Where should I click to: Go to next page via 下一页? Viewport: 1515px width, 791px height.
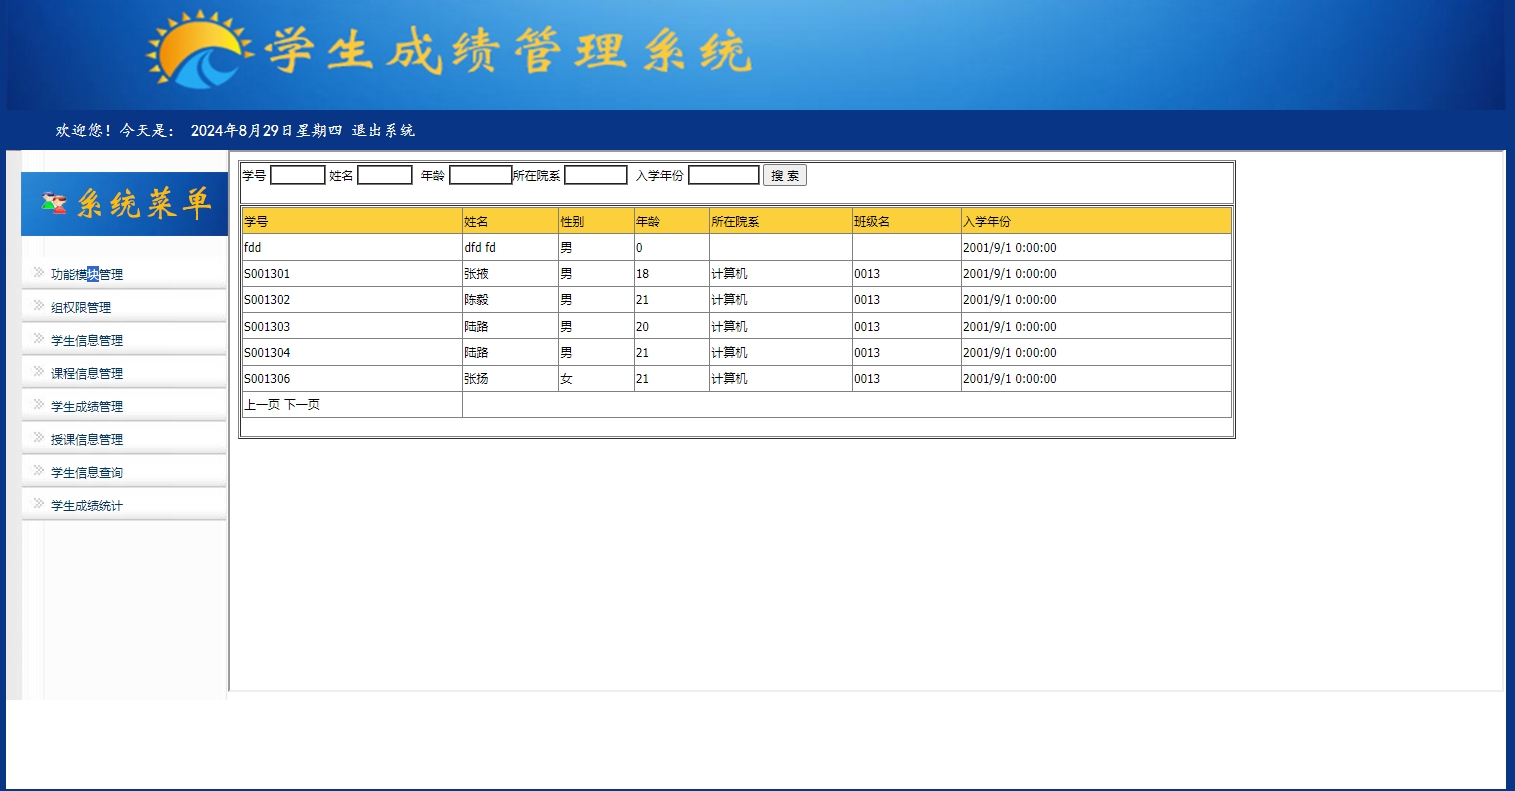click(302, 405)
